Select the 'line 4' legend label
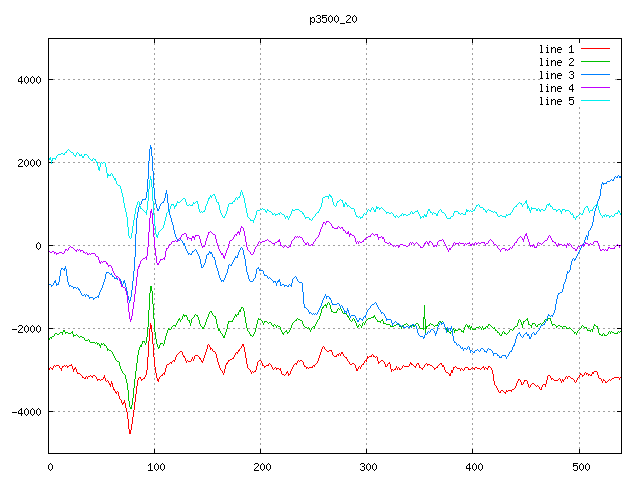640x480 pixels. pos(556,88)
